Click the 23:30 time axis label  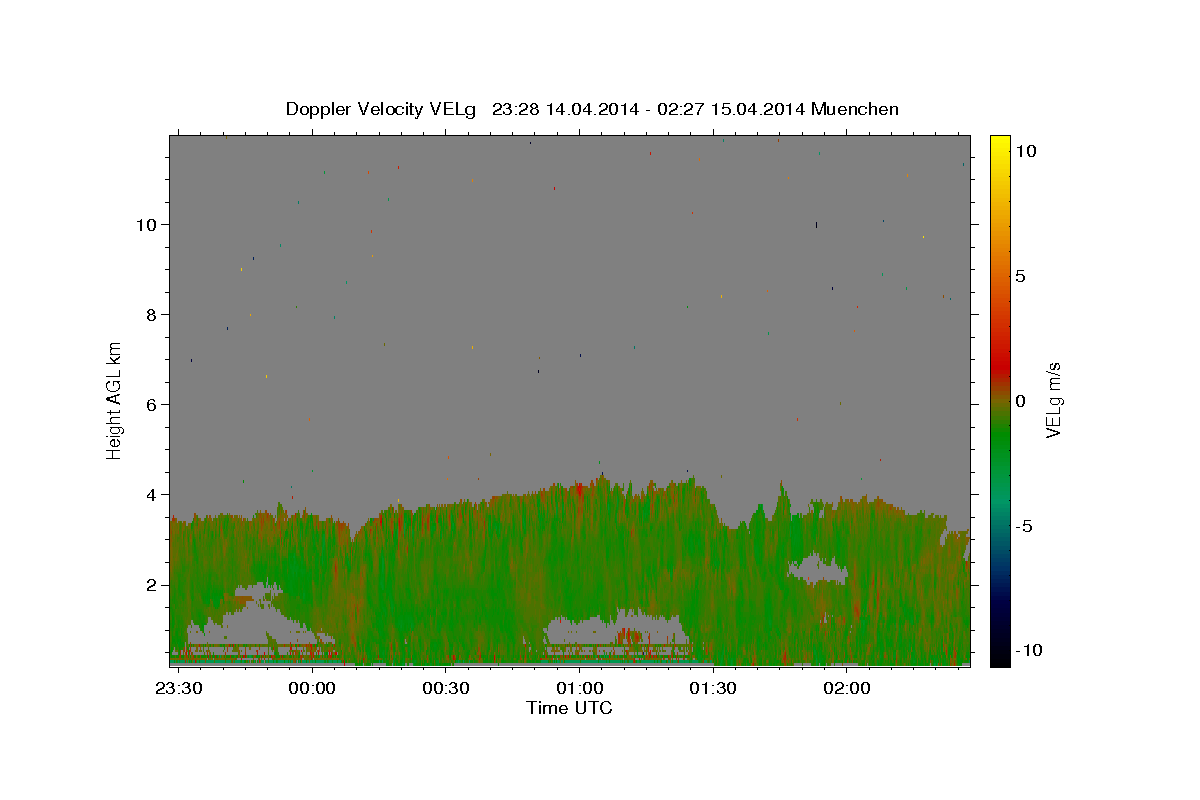coord(180,689)
